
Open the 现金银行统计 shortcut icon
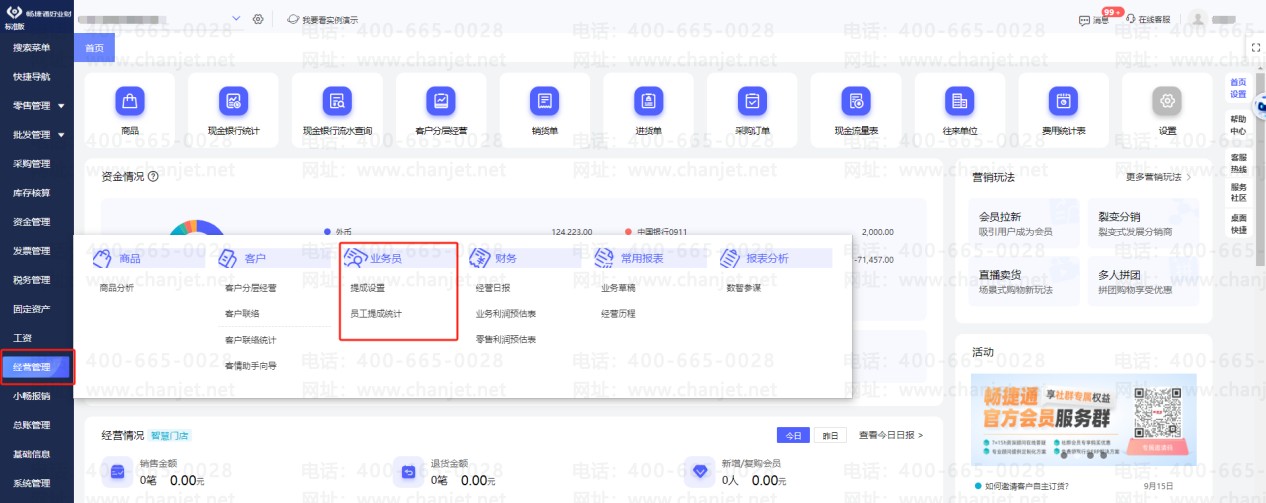(x=233, y=101)
